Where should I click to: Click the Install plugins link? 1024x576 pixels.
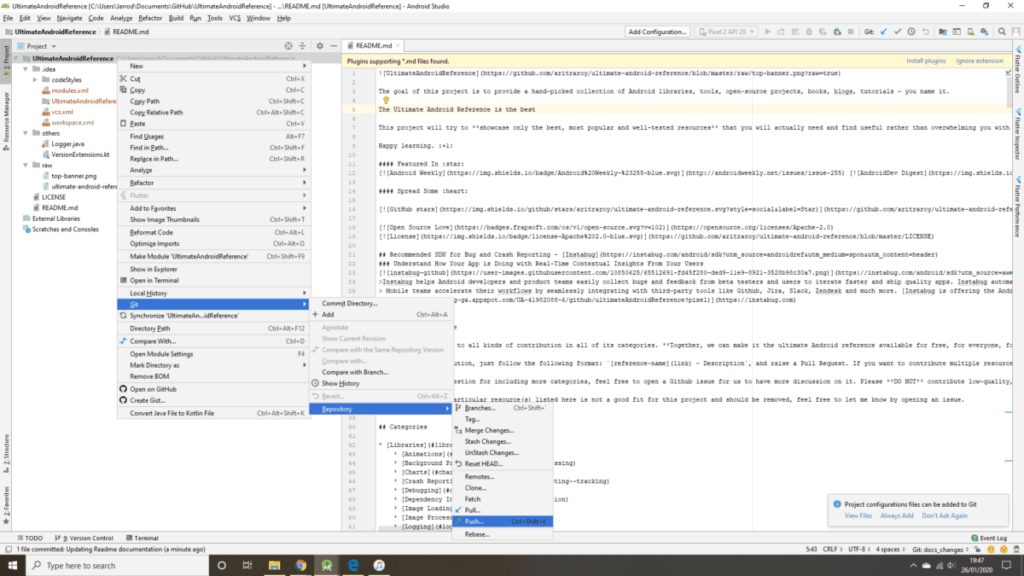click(925, 61)
